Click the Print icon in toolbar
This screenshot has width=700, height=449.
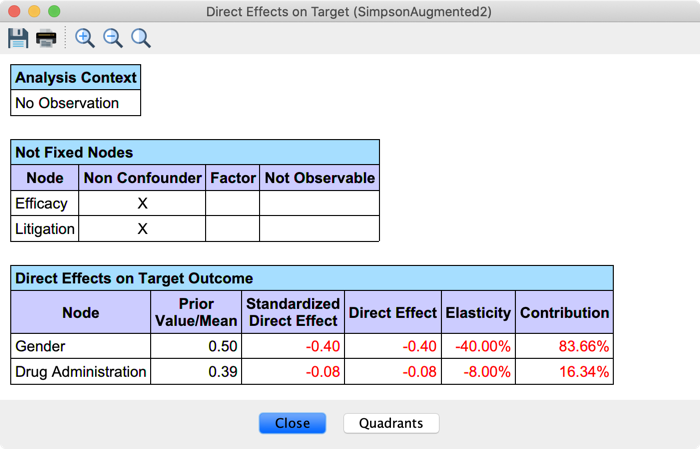46,38
